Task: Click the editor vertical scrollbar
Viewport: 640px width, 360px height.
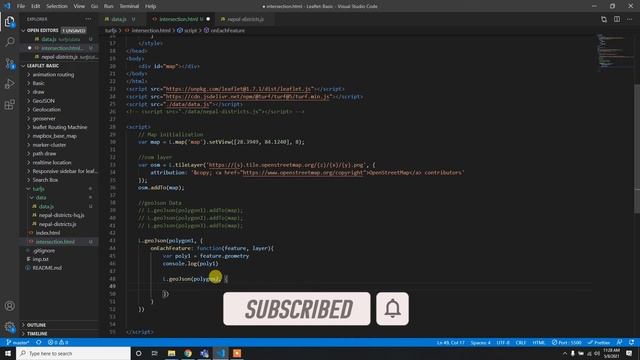Action: click(637, 149)
